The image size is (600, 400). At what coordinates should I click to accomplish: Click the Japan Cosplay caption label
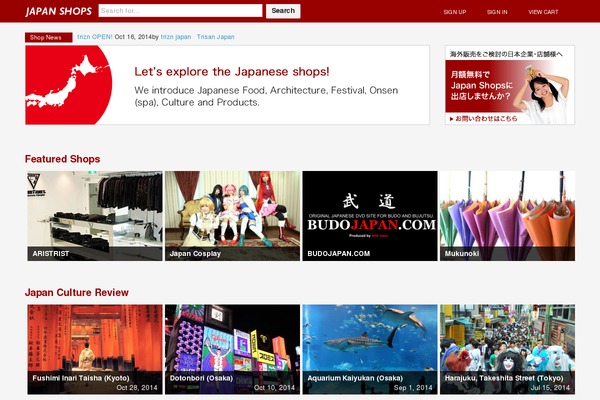[195, 253]
